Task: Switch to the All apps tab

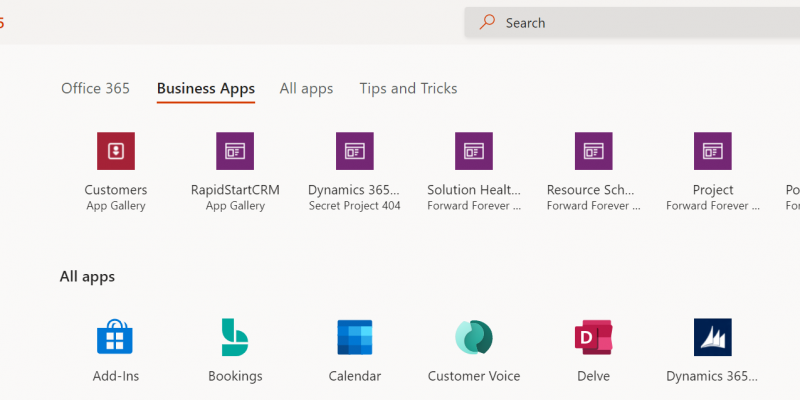Action: 306,89
